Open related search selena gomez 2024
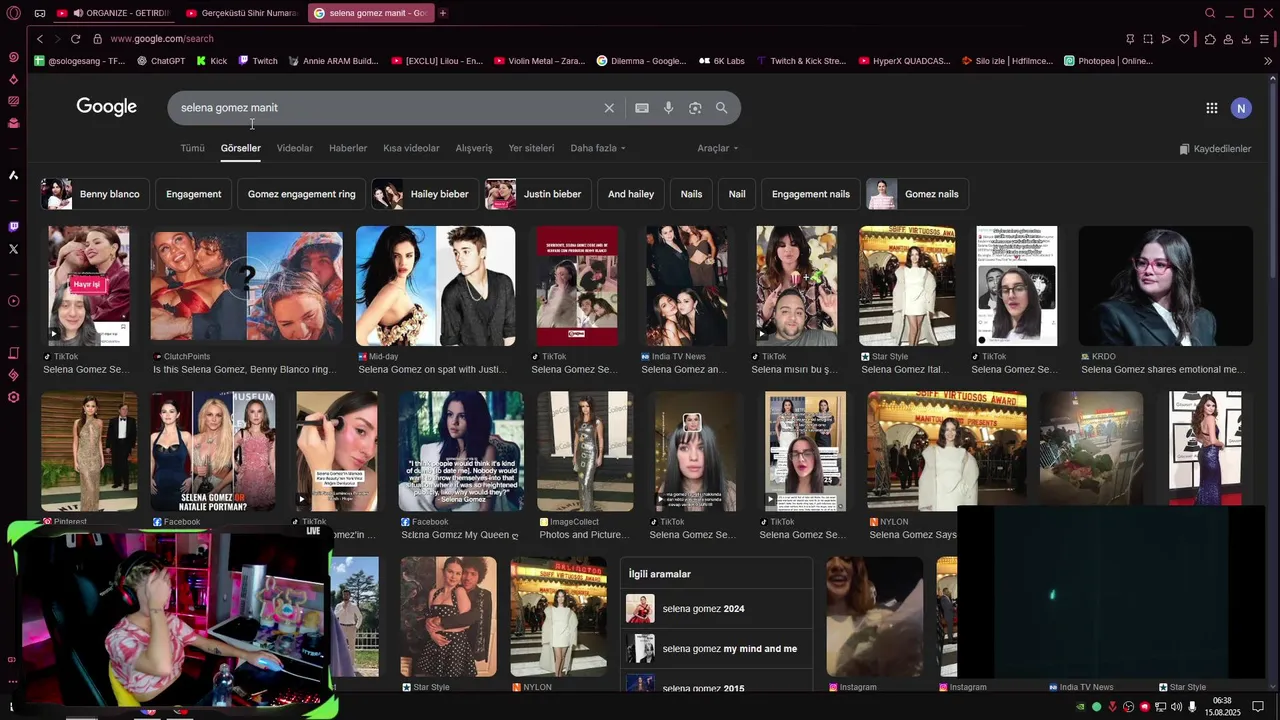Image resolution: width=1280 pixels, height=720 pixels. pos(716,609)
